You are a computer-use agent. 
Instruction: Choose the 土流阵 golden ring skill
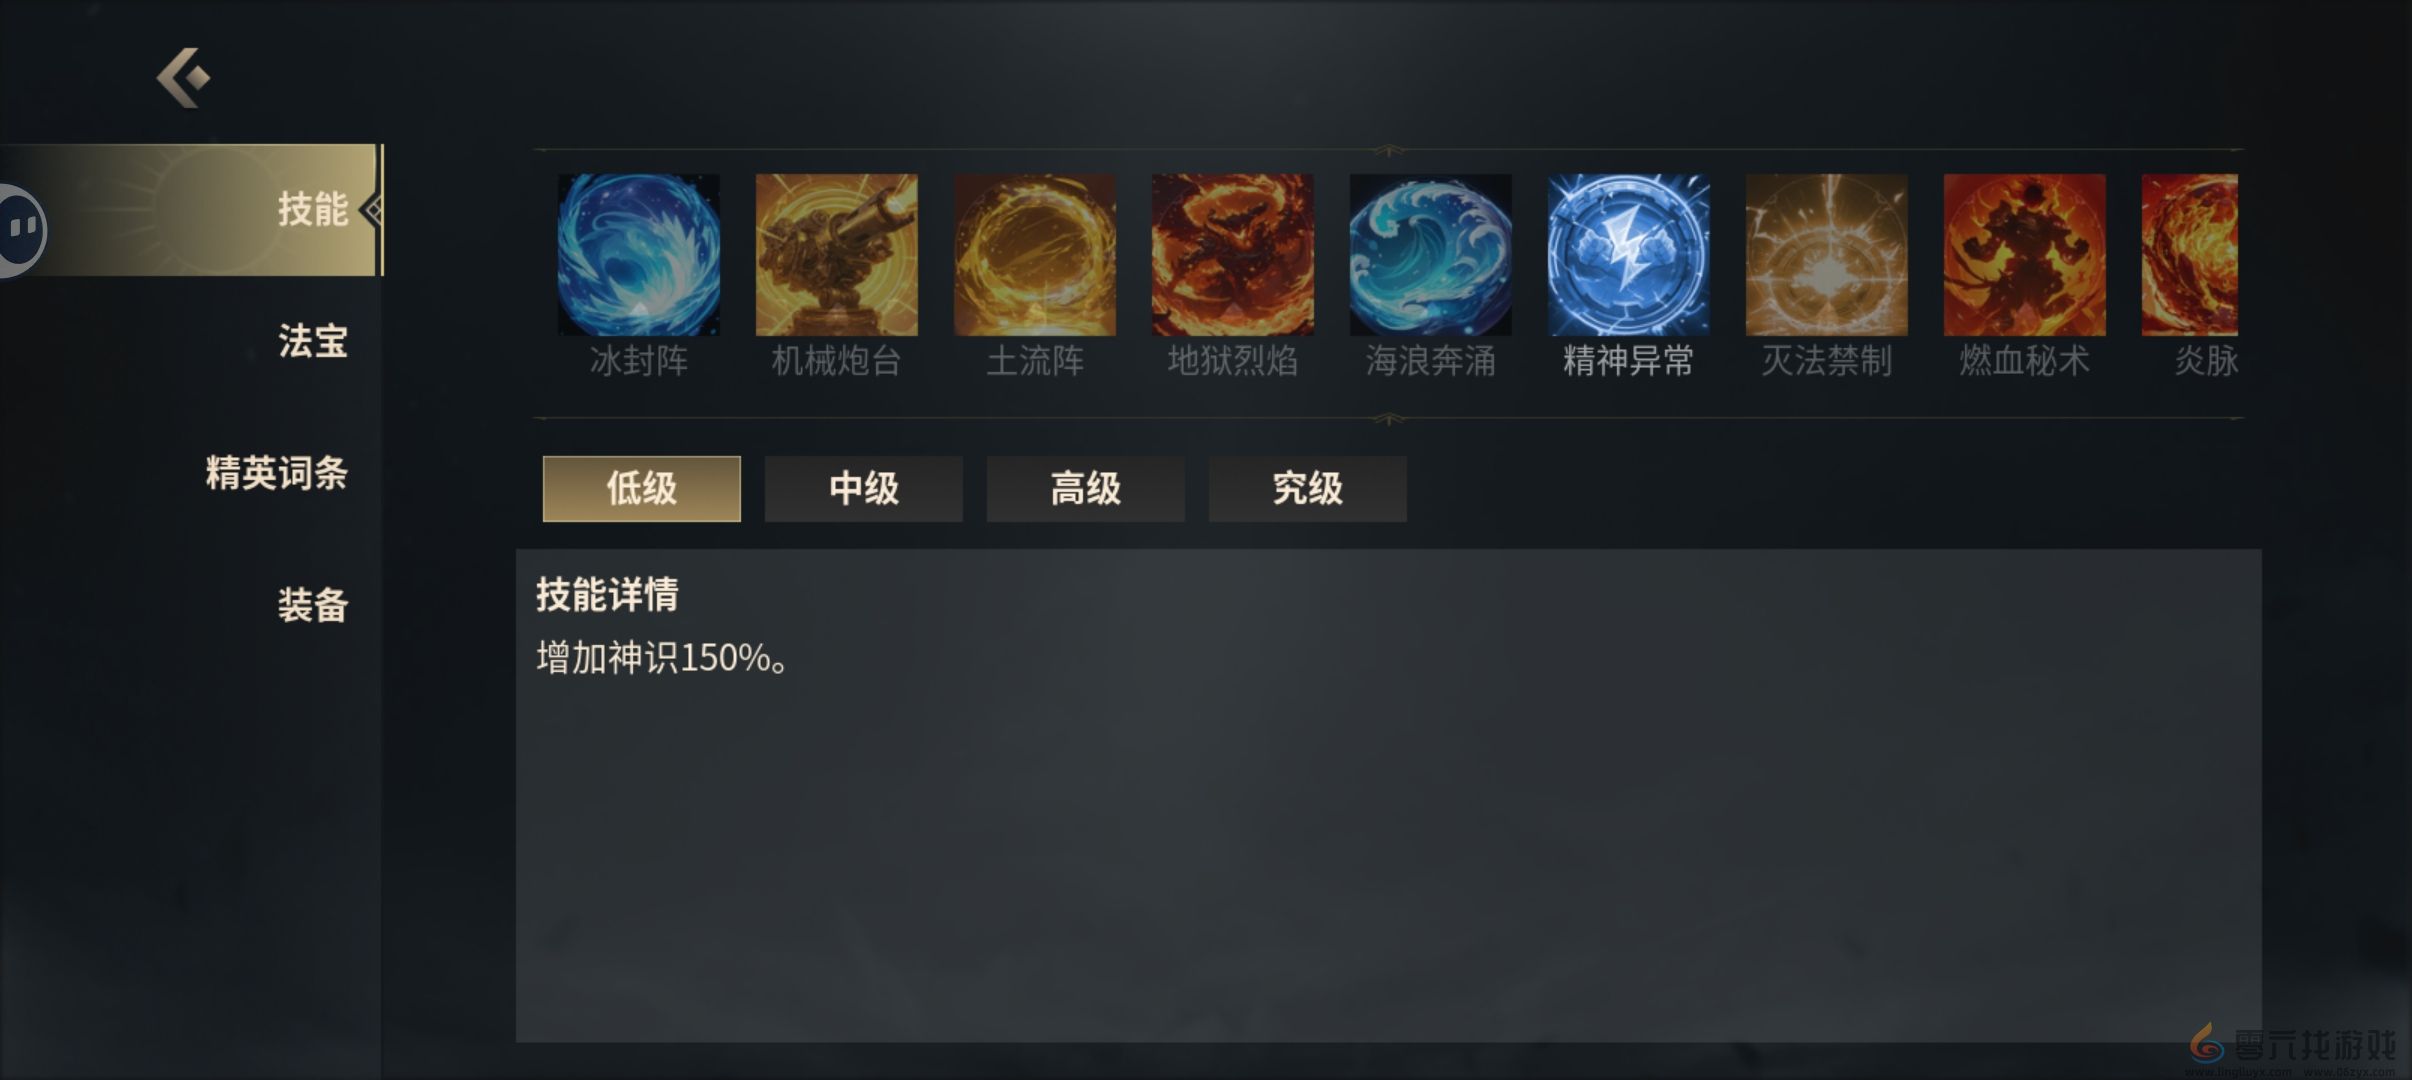click(1034, 254)
